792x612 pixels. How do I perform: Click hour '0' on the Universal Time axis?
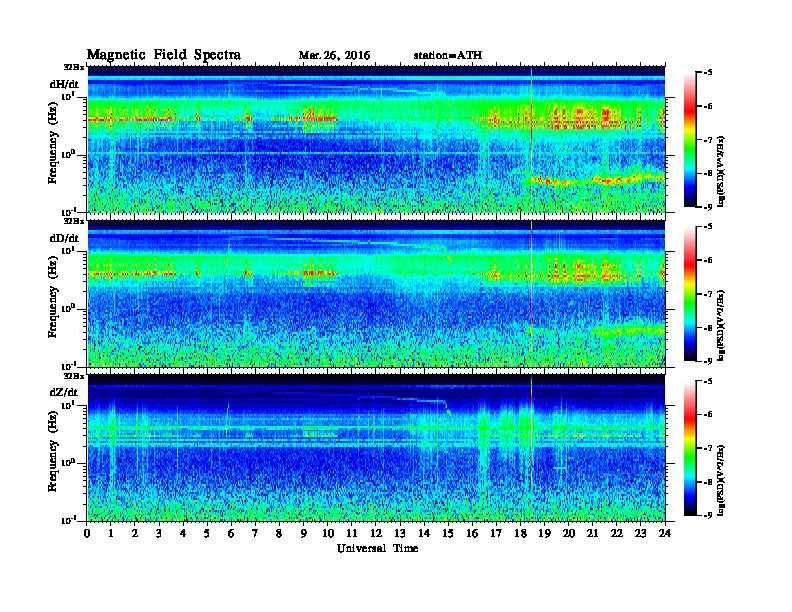coord(87,534)
